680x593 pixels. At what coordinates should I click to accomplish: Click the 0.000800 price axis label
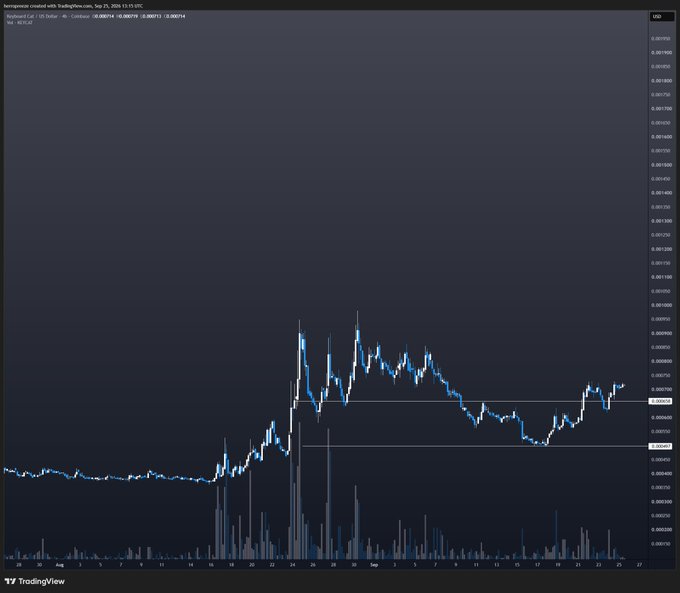[661, 361]
